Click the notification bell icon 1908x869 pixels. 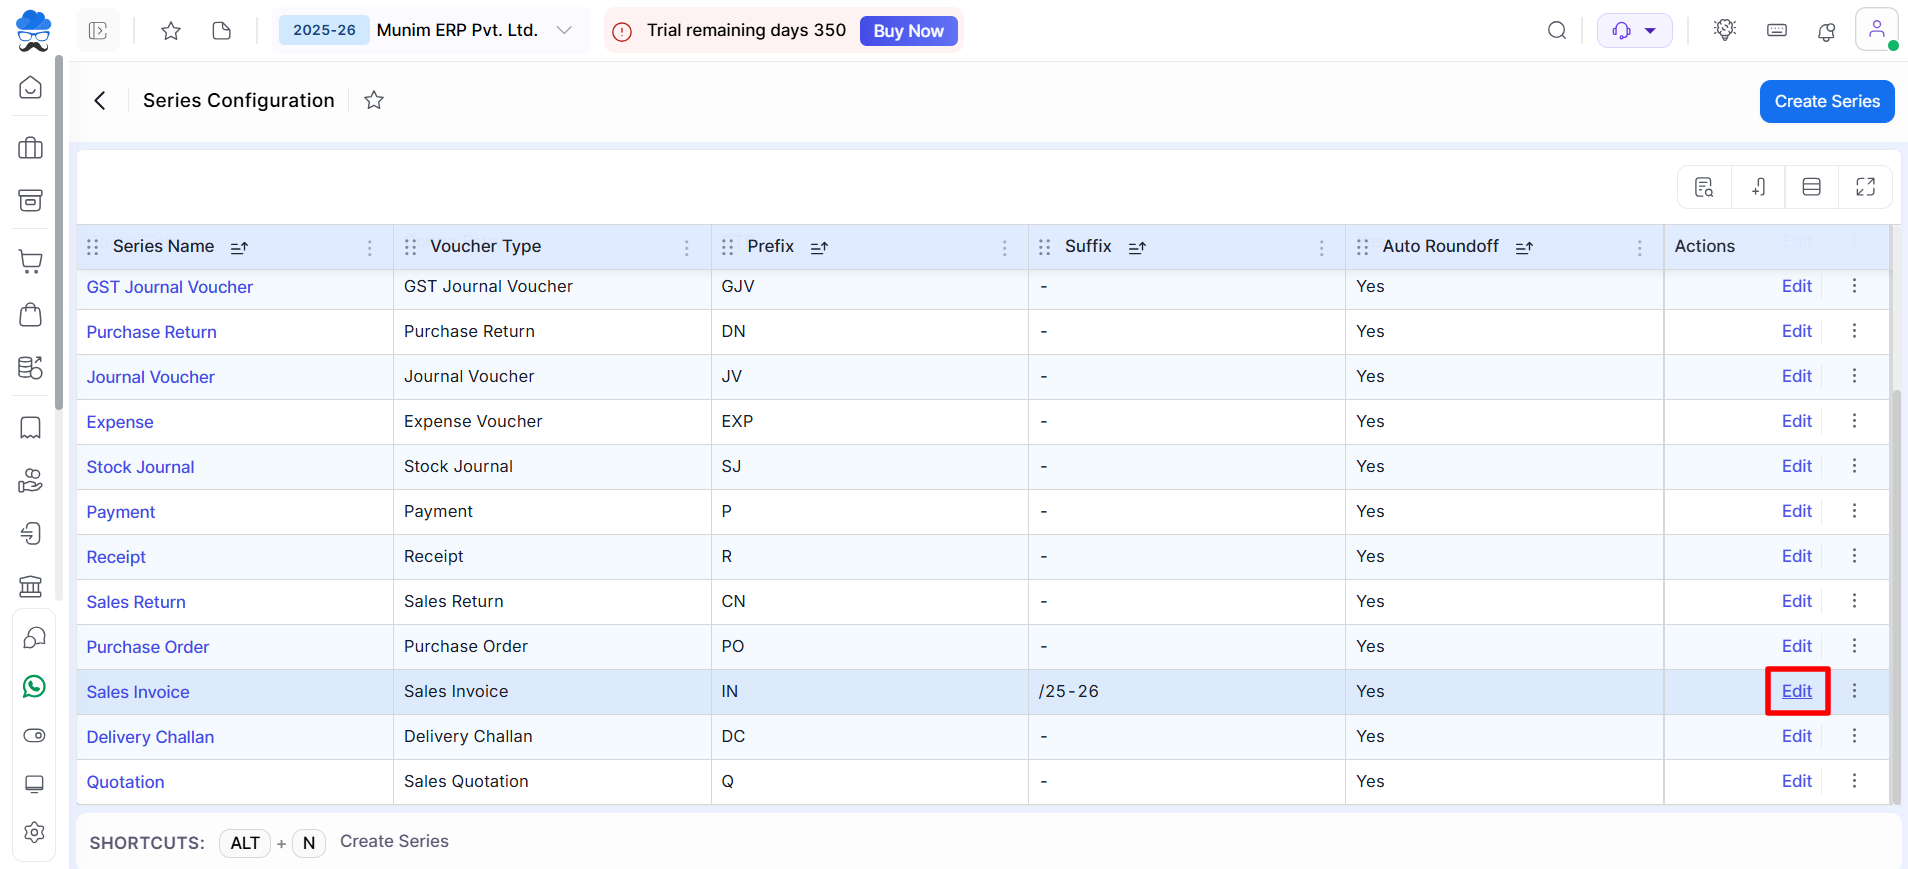(1826, 31)
